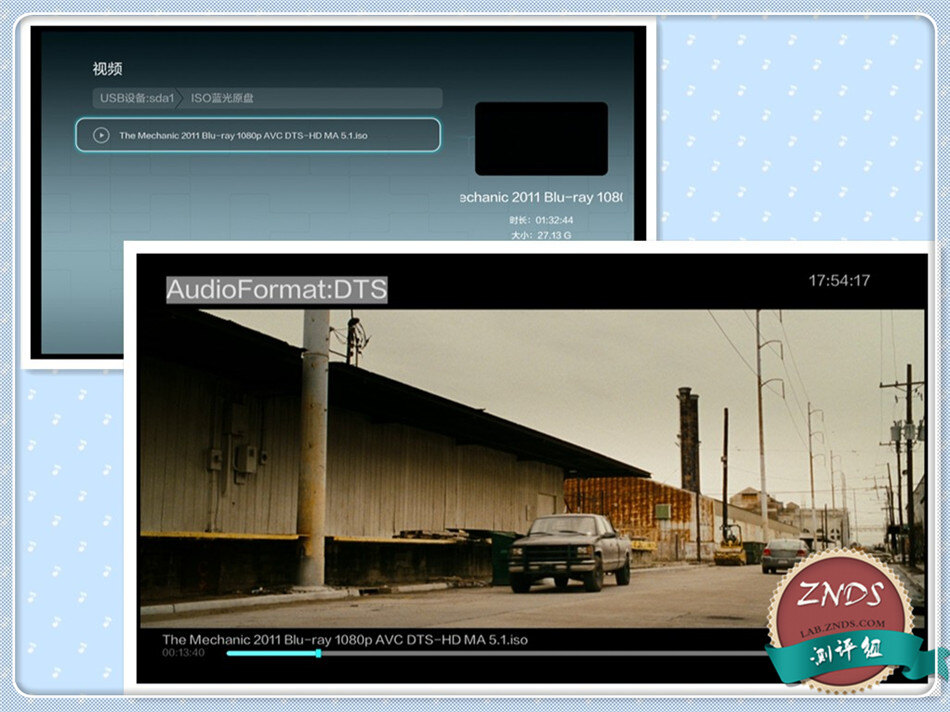Click the 视频 section heading

point(107,69)
